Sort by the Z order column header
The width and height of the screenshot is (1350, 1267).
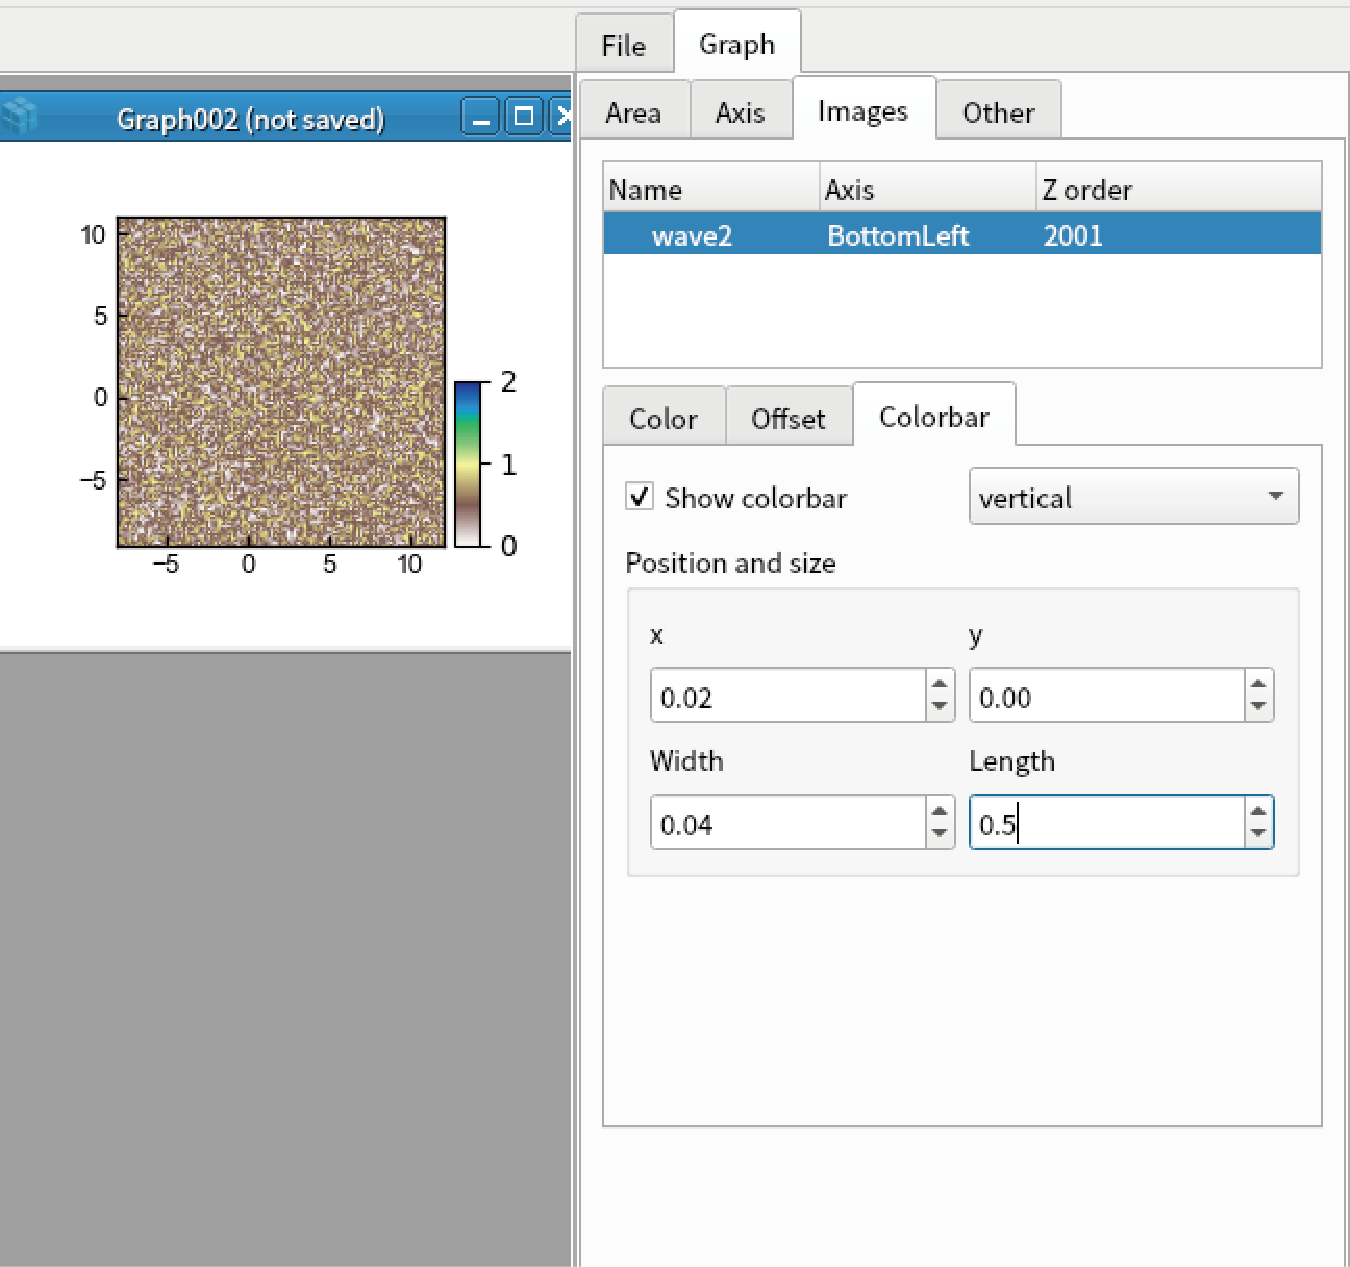pos(1179,187)
